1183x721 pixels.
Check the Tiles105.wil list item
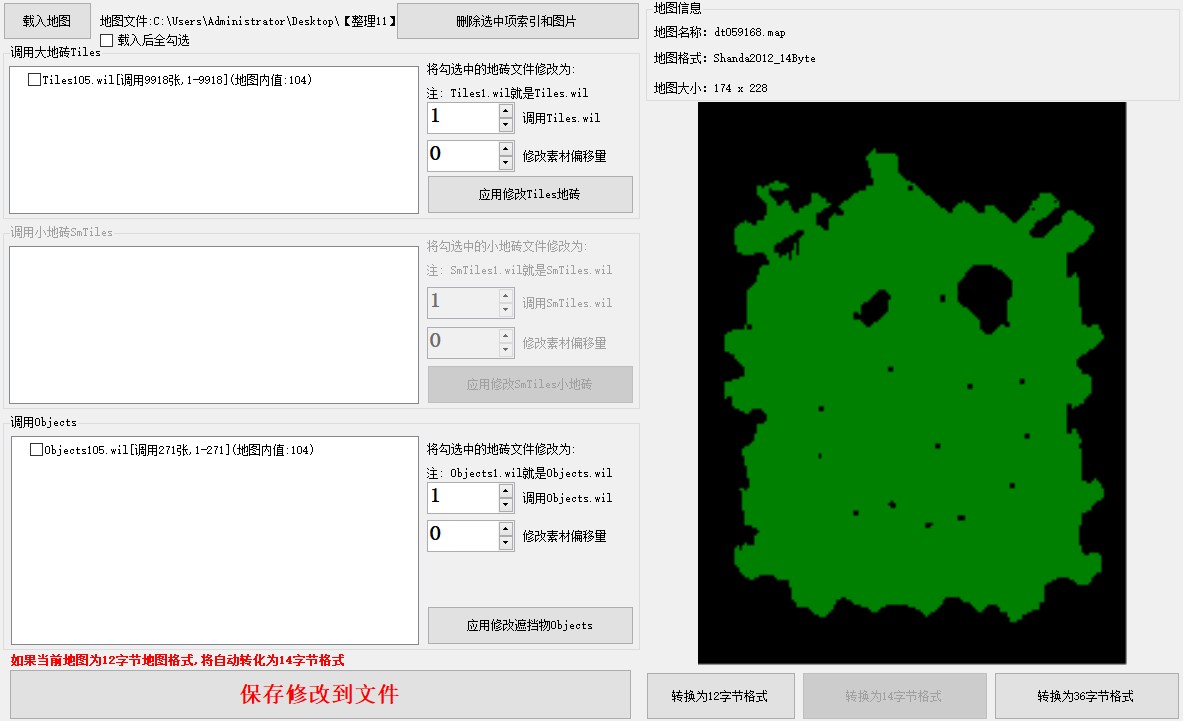pos(35,80)
